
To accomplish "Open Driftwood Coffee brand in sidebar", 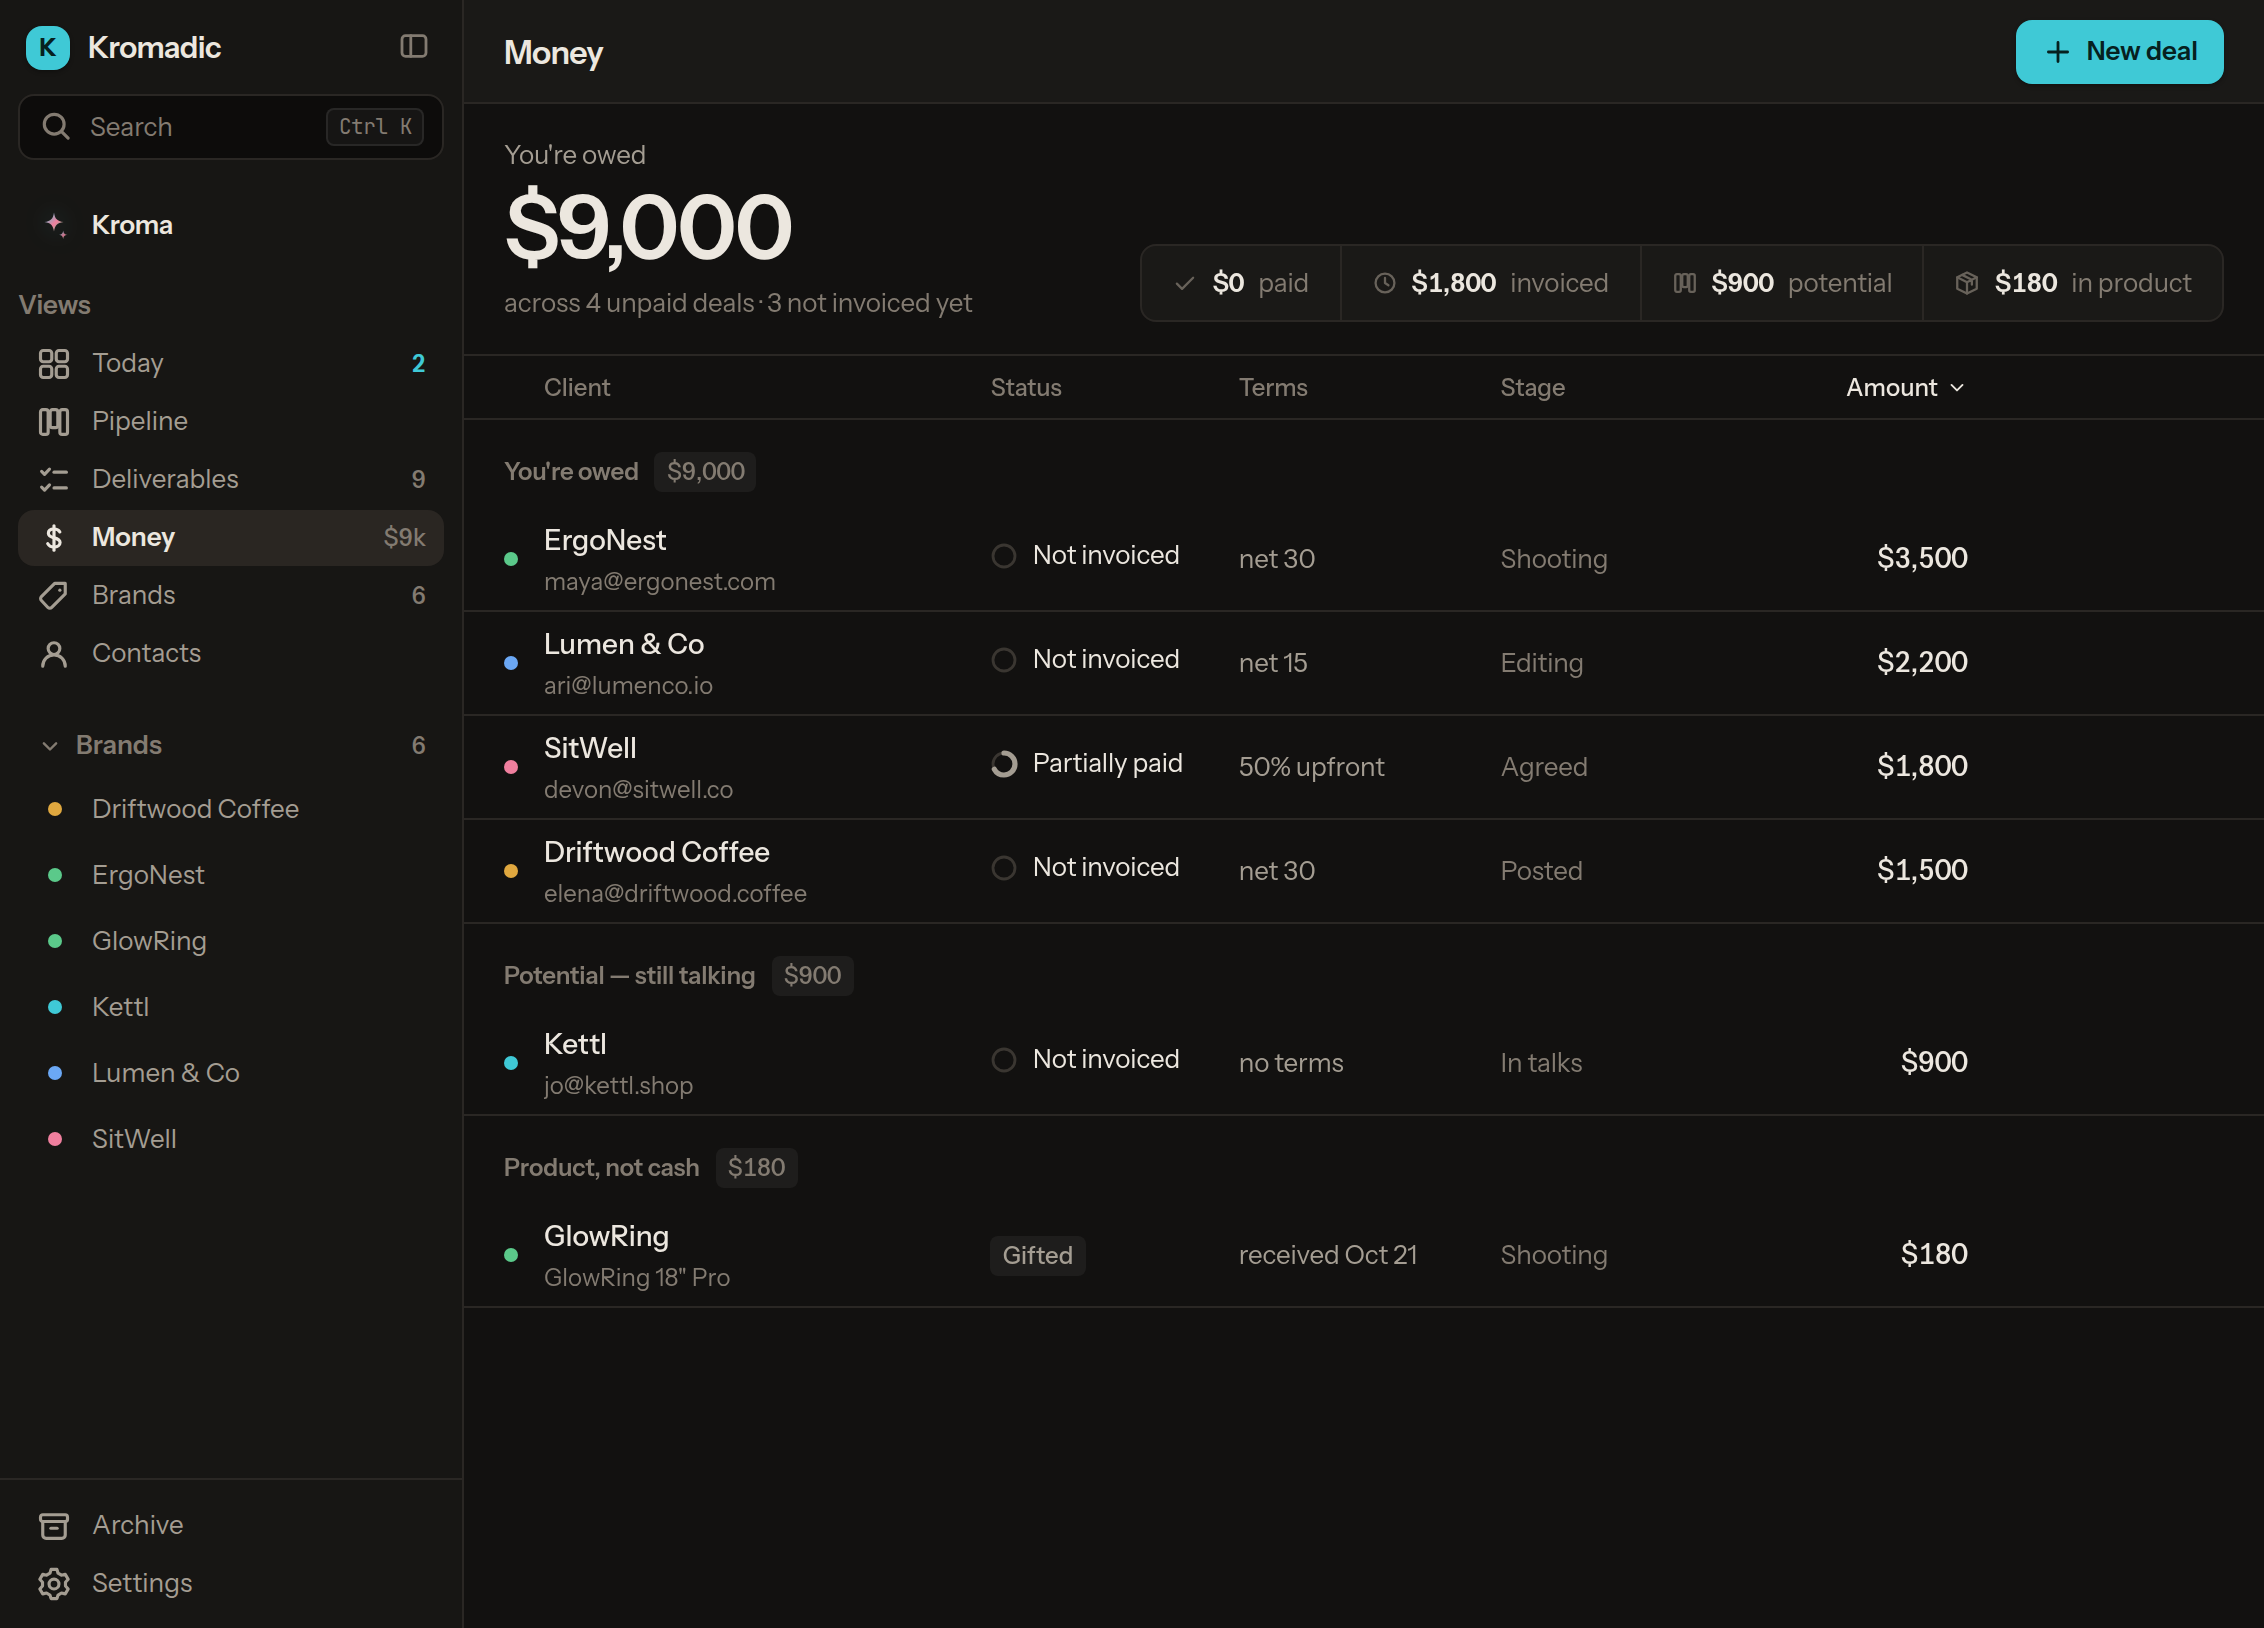I will 231,809.
